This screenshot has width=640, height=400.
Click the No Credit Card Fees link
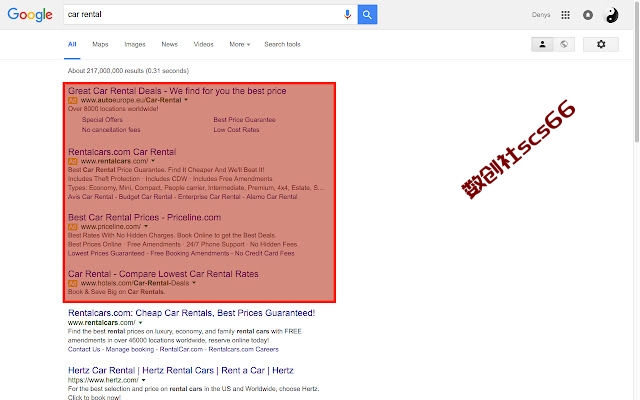(264, 253)
